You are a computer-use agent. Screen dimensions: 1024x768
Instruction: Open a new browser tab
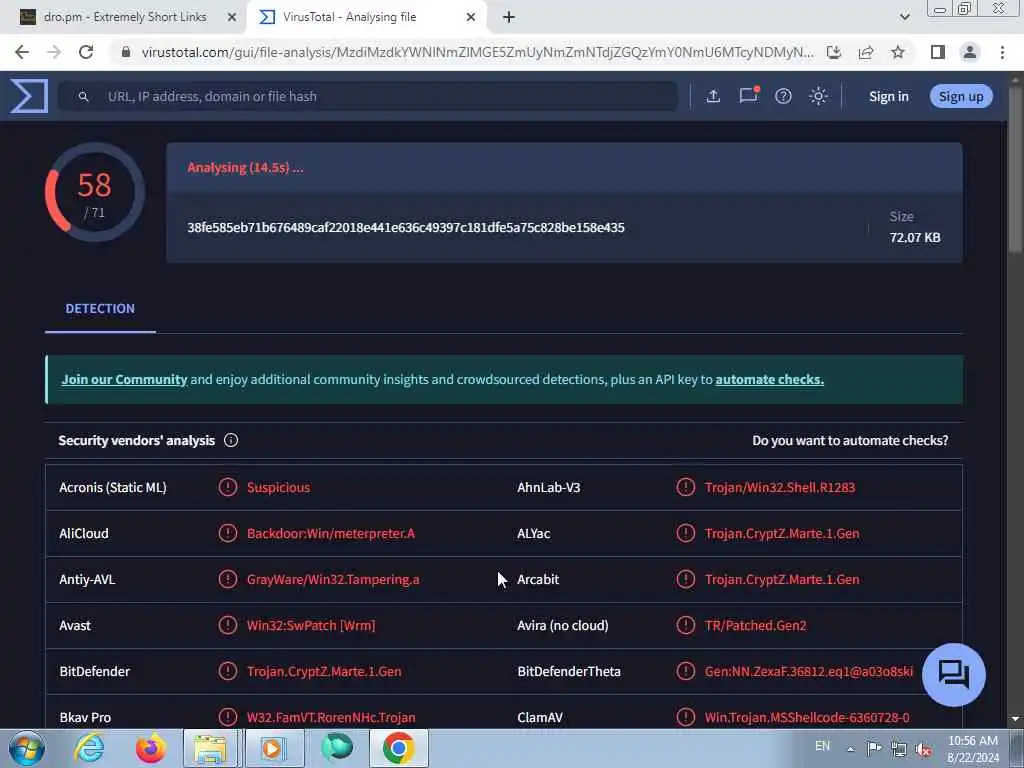coord(509,18)
